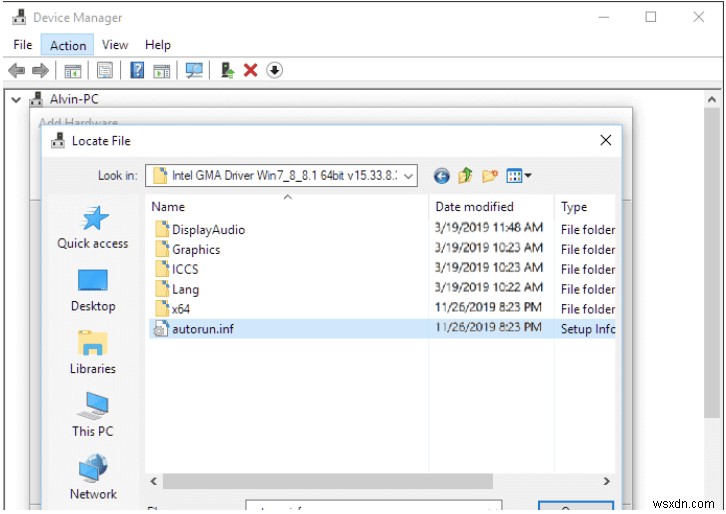Go up one level folder icon
The width and height of the screenshot is (726, 514).
point(465,176)
